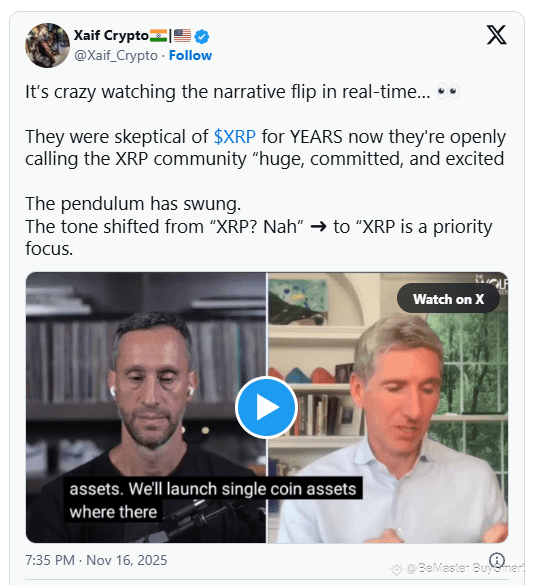Open the $XRP cashtag link
533x585 pixels.
(x=235, y=137)
